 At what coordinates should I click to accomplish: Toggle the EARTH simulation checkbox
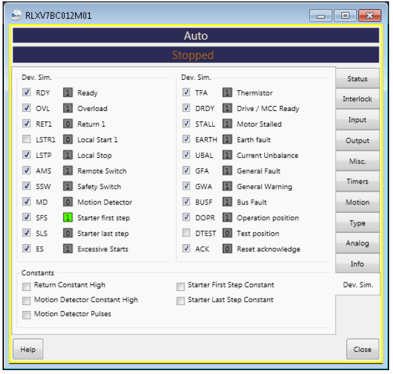186,139
